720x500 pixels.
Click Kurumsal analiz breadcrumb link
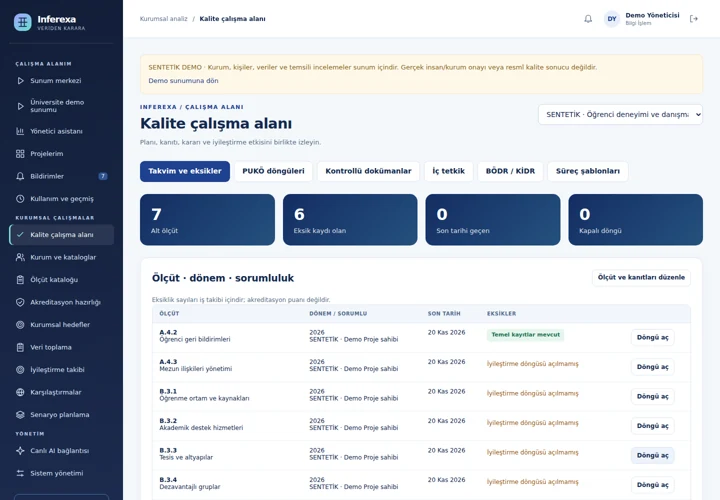(x=163, y=19)
